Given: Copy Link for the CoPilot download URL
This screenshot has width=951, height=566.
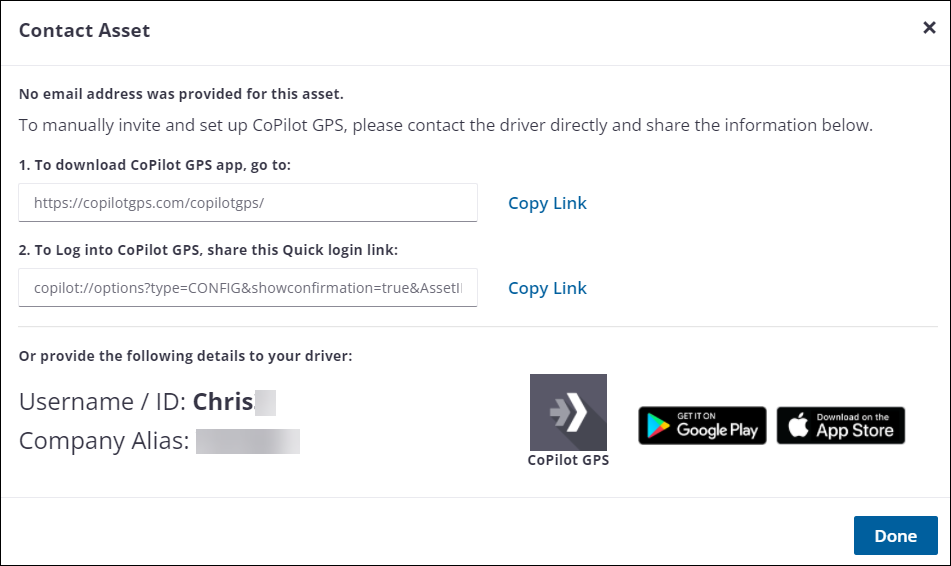Looking at the screenshot, I should (x=547, y=203).
